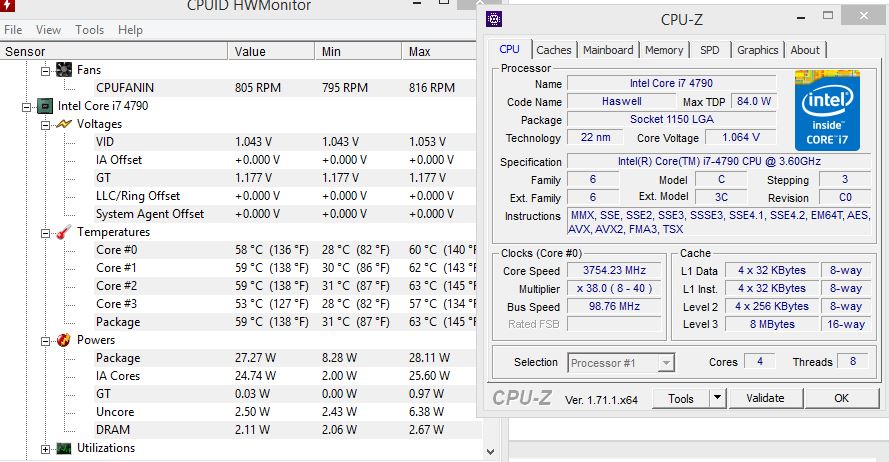Click the Utilizations graph icon
The height and width of the screenshot is (462, 889).
[64, 448]
